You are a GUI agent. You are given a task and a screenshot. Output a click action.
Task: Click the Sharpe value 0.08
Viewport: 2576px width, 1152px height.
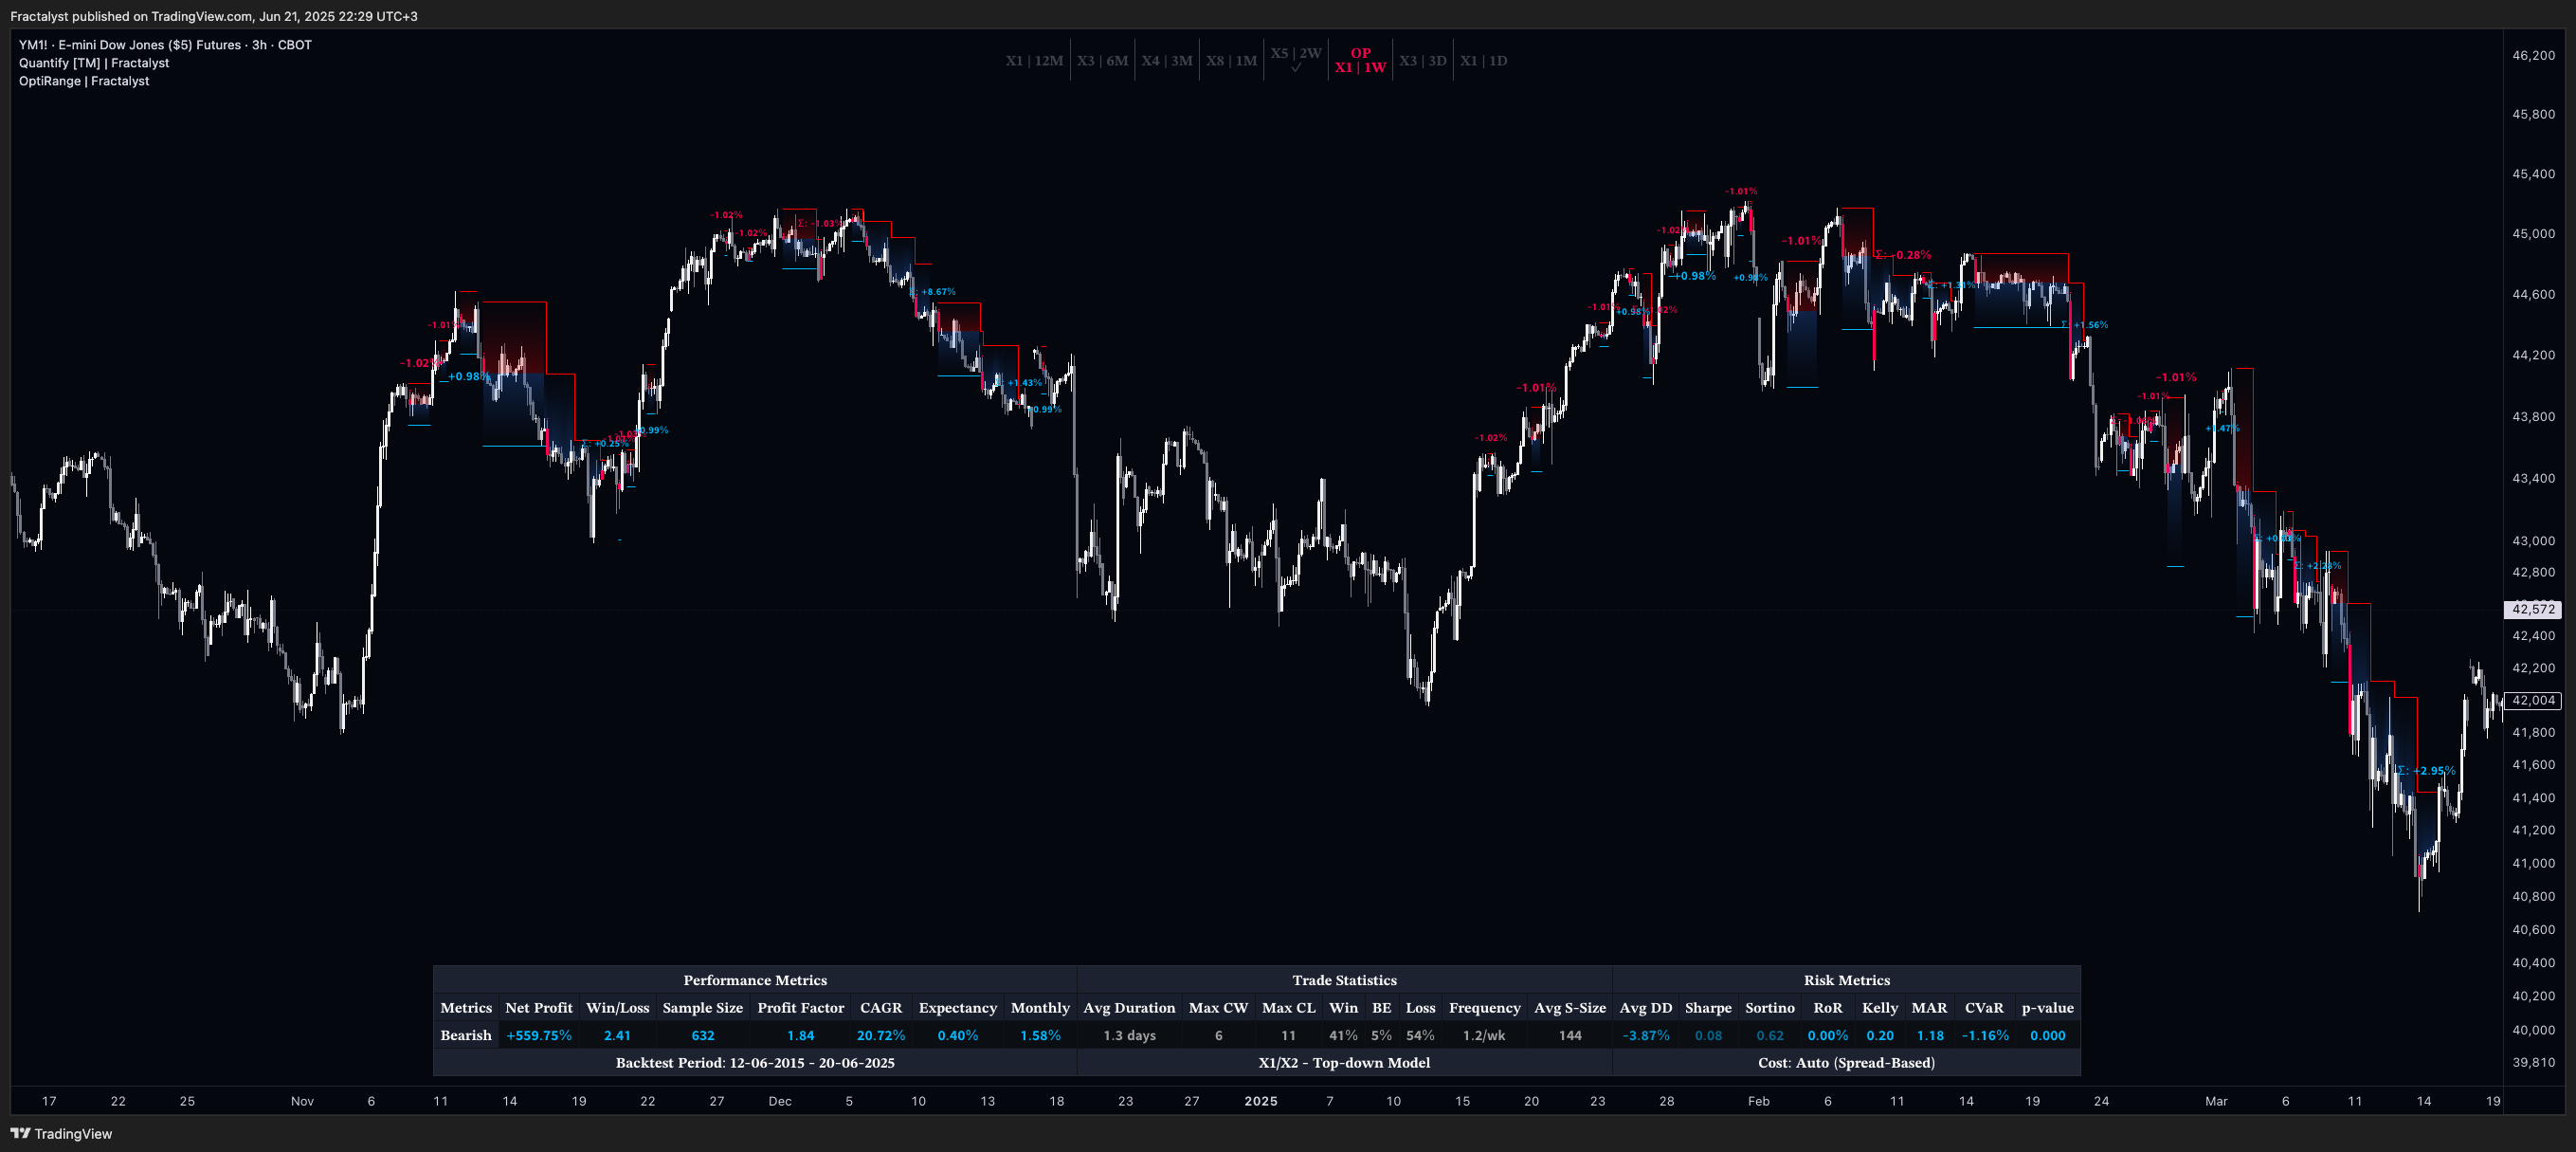click(1708, 1035)
